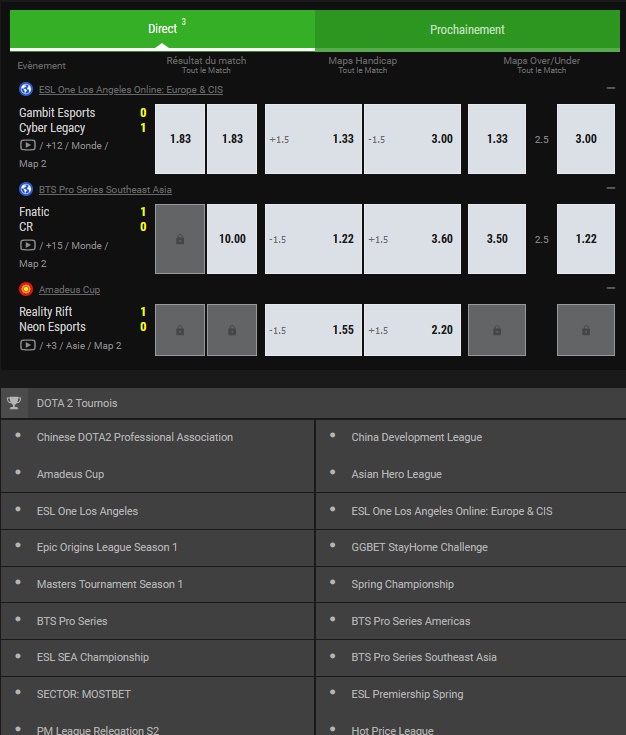626x735 pixels.
Task: Click the red Amadeus Cup tournament icon
Action: pyautogui.click(x=26, y=289)
